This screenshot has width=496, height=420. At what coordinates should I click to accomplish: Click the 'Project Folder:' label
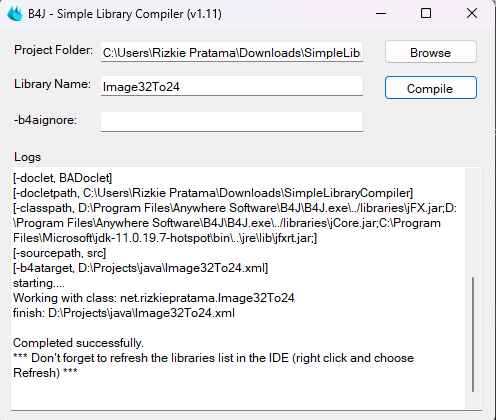coord(53,50)
